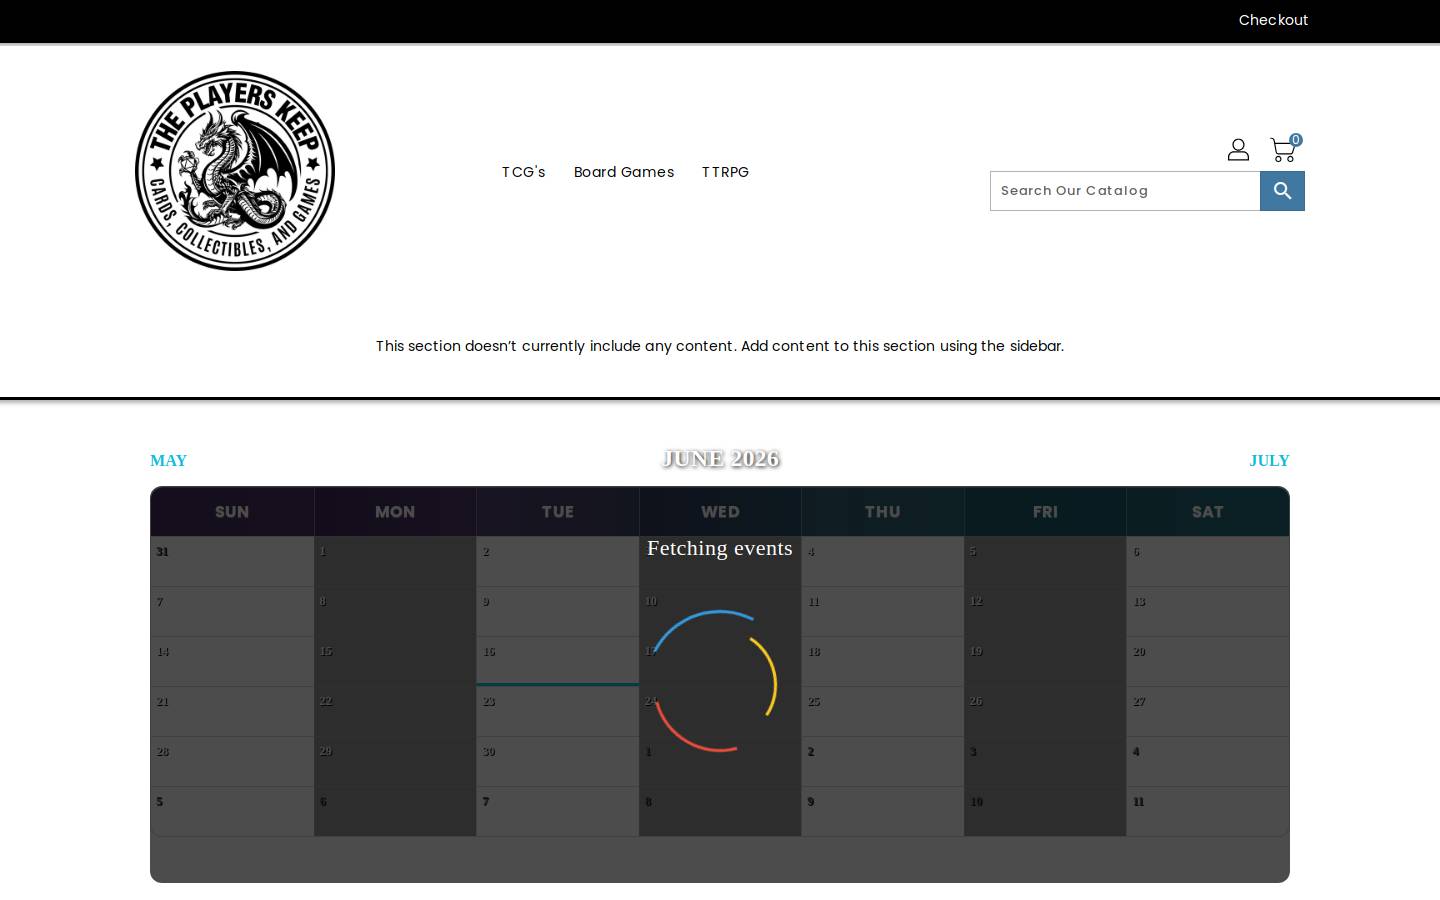The image size is (1440, 900).
Task: Select June 13 in the calendar
Action: point(1208,611)
